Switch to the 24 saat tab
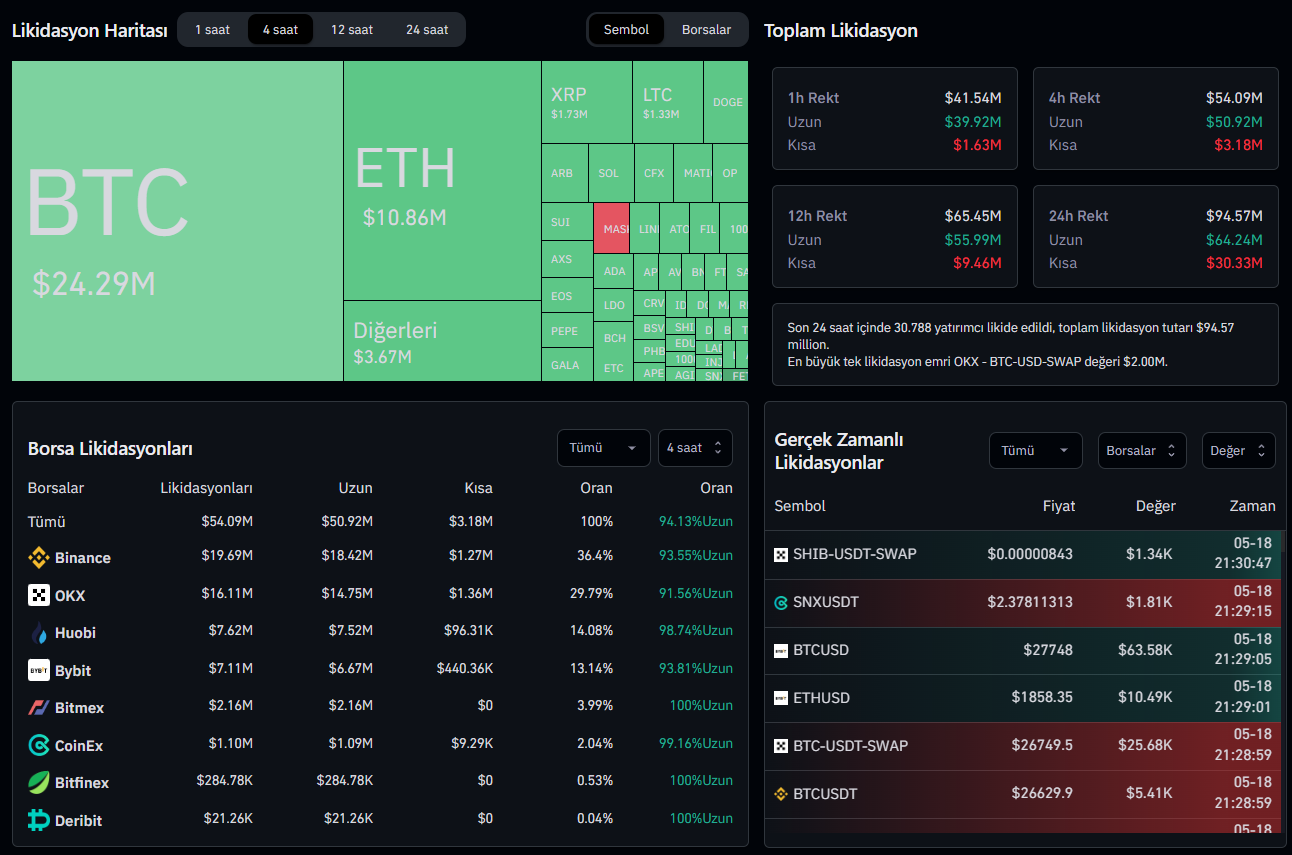This screenshot has height=855, width=1292. click(x=427, y=30)
